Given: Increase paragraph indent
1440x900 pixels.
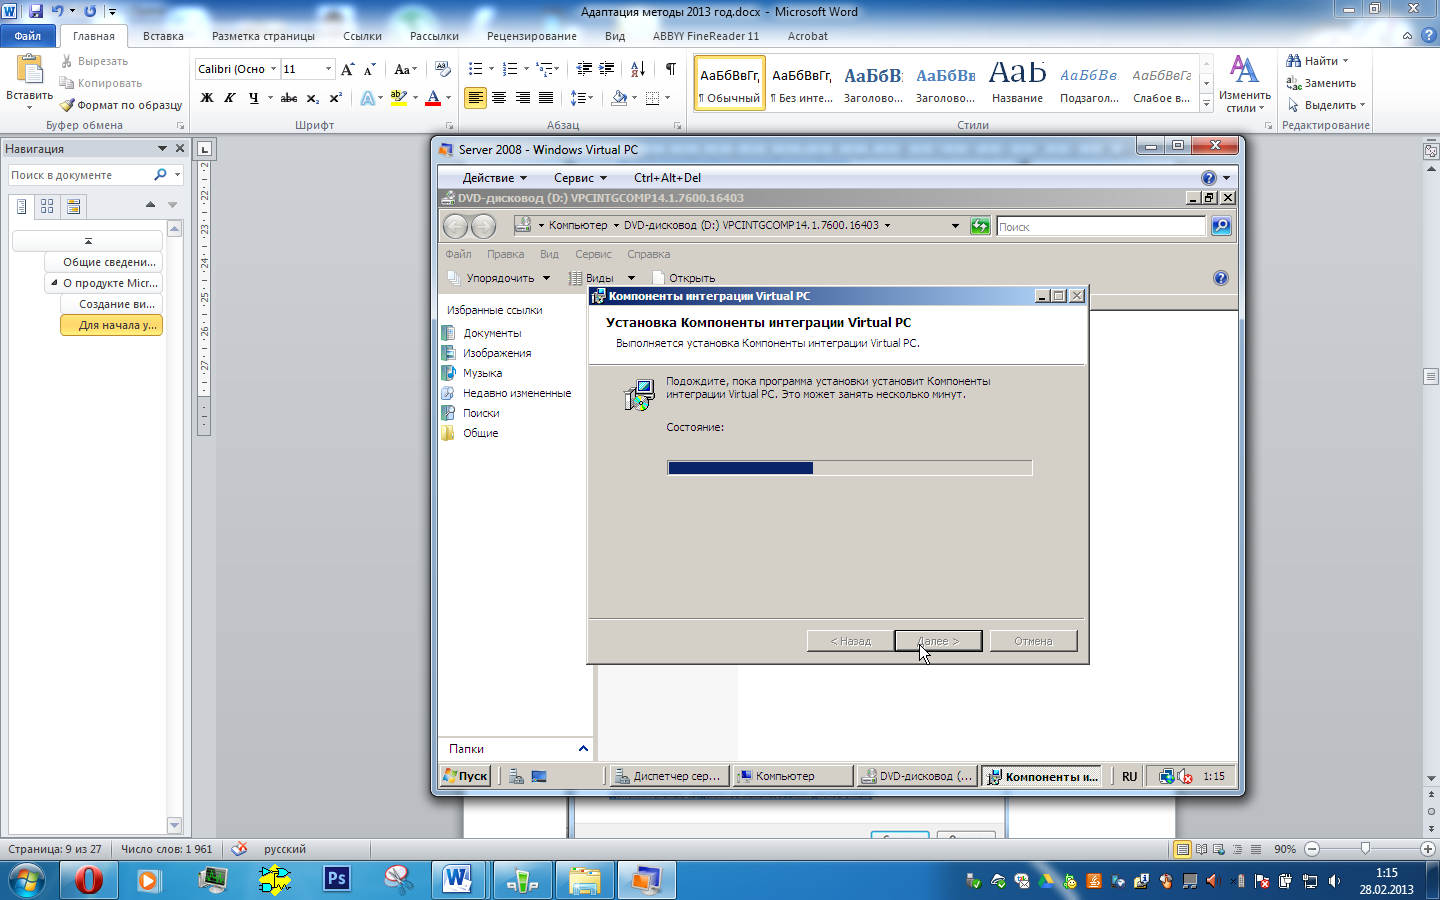Looking at the screenshot, I should click(607, 69).
